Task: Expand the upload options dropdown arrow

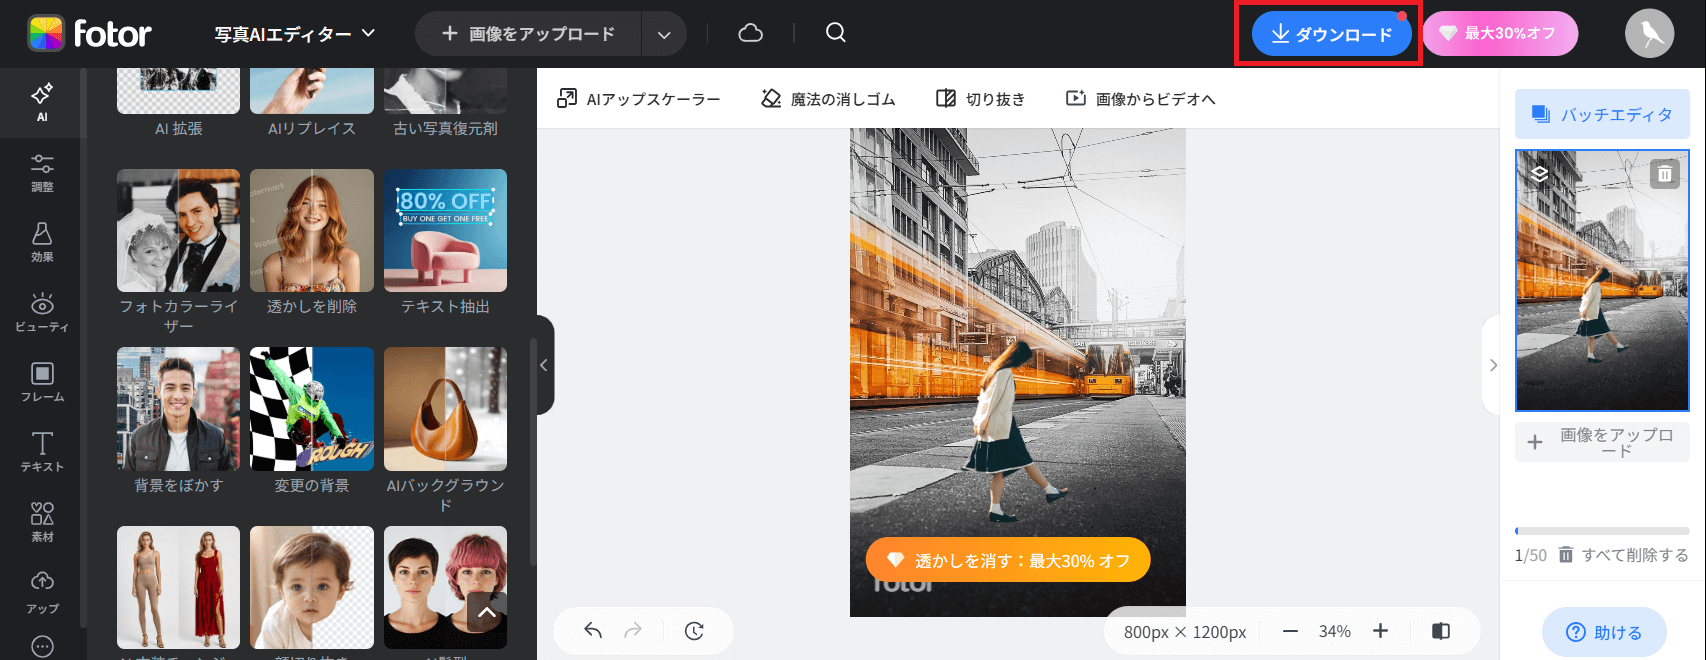Action: pos(664,34)
